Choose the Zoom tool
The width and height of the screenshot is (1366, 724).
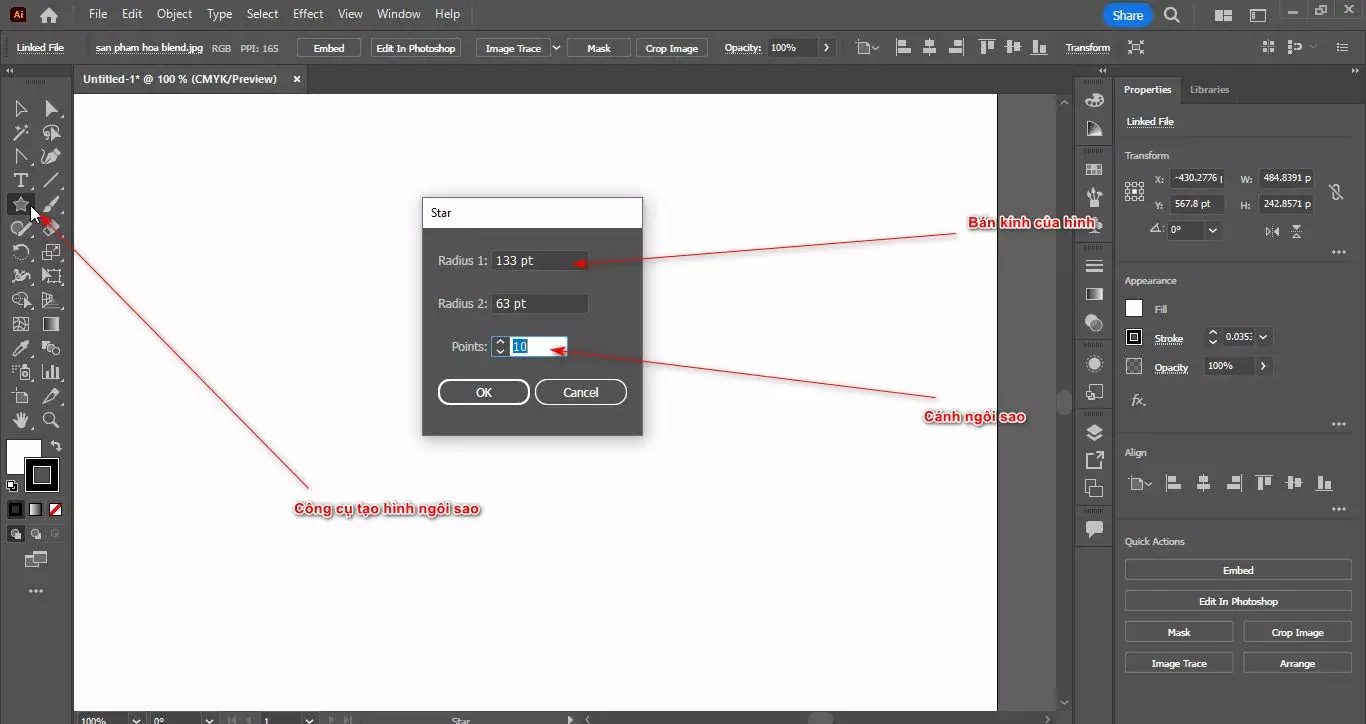(51, 421)
